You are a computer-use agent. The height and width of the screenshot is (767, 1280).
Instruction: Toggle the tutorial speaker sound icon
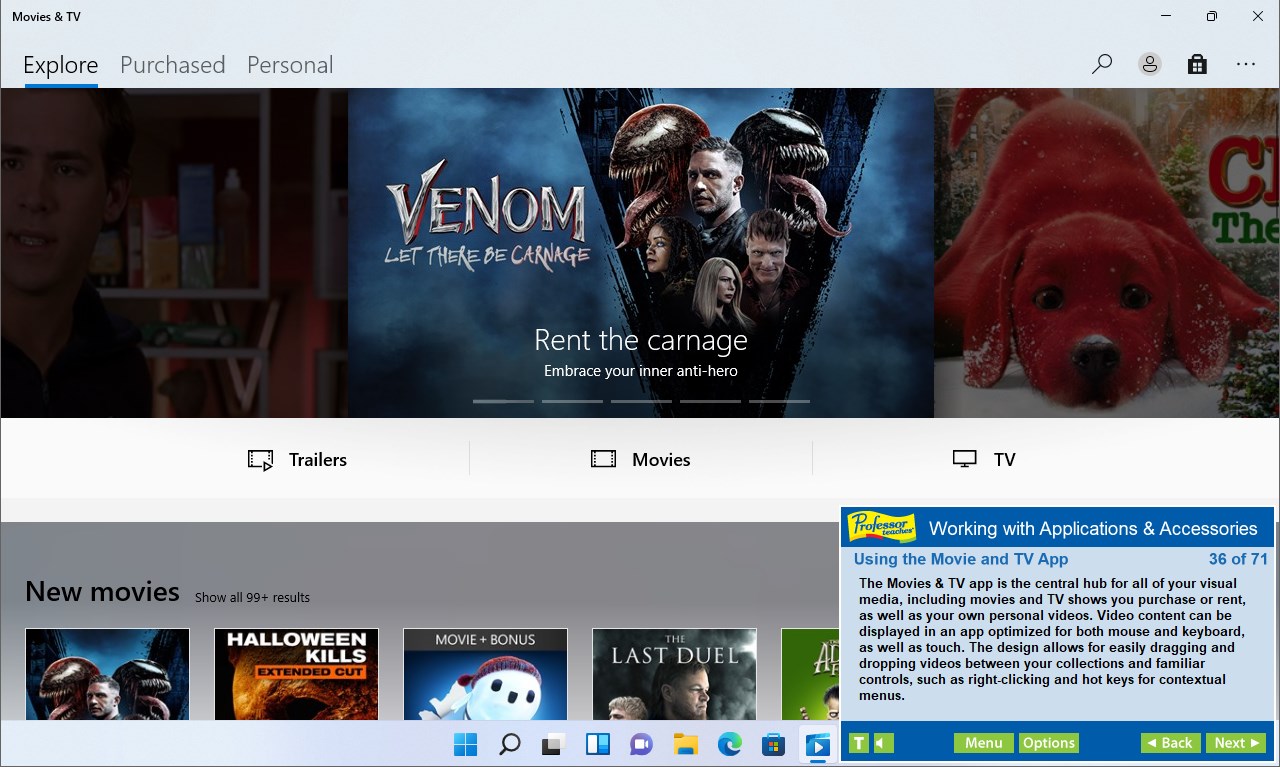tap(884, 743)
